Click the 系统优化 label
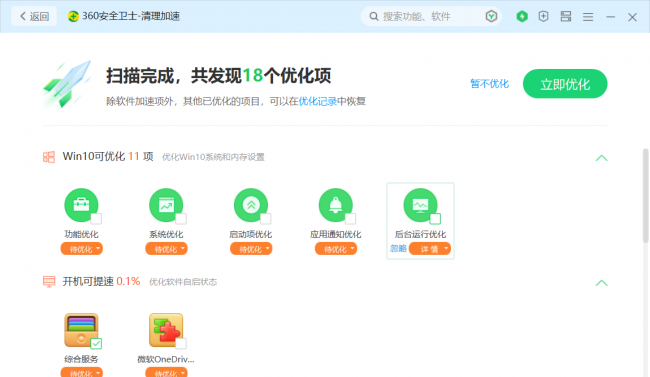Image resolution: width=650 pixels, height=377 pixels. tap(166, 234)
